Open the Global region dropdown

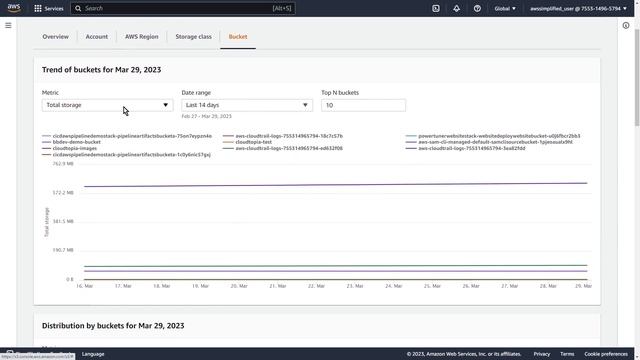click(x=505, y=8)
